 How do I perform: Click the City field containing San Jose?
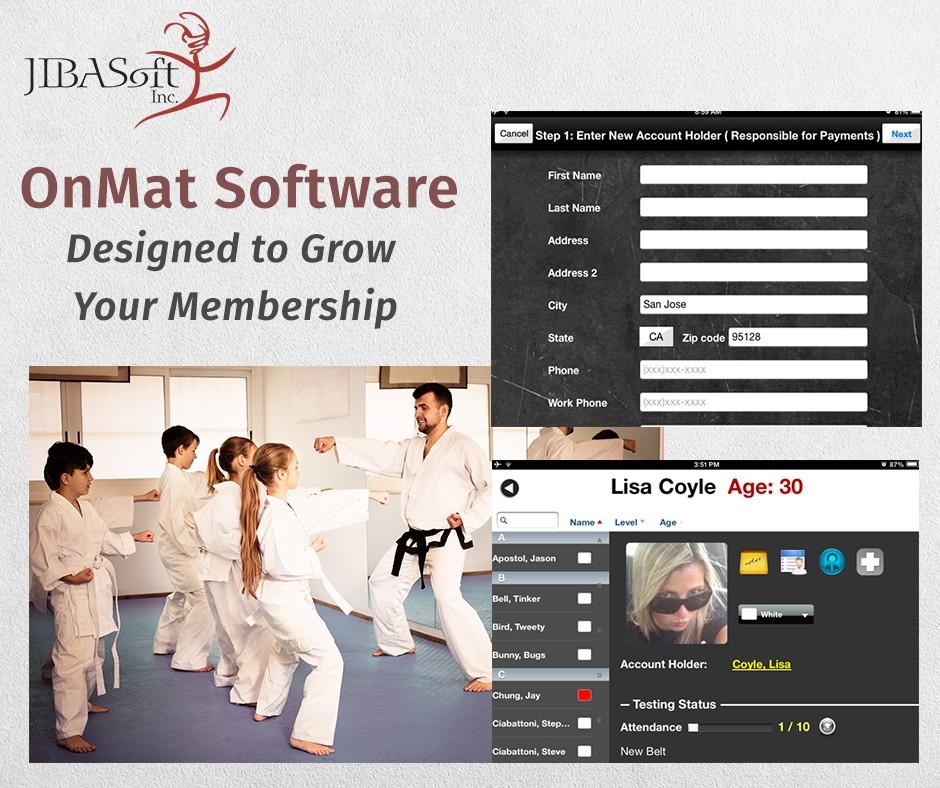pos(754,304)
